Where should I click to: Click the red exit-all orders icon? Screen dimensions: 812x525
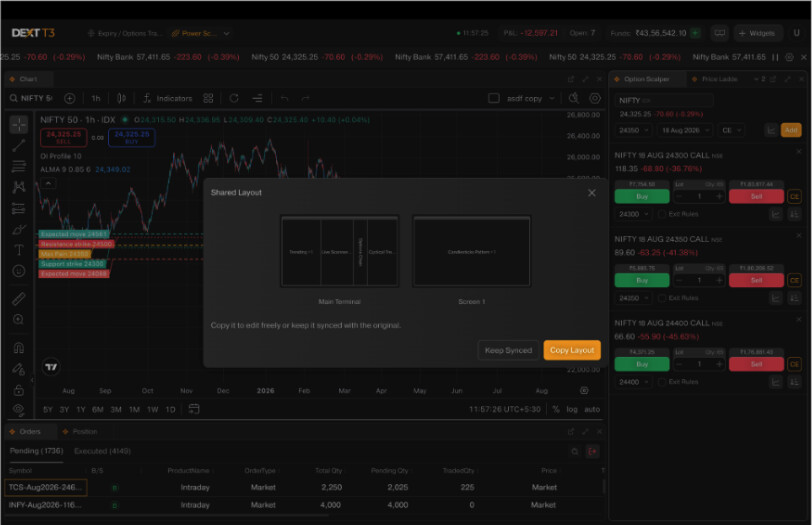click(592, 452)
